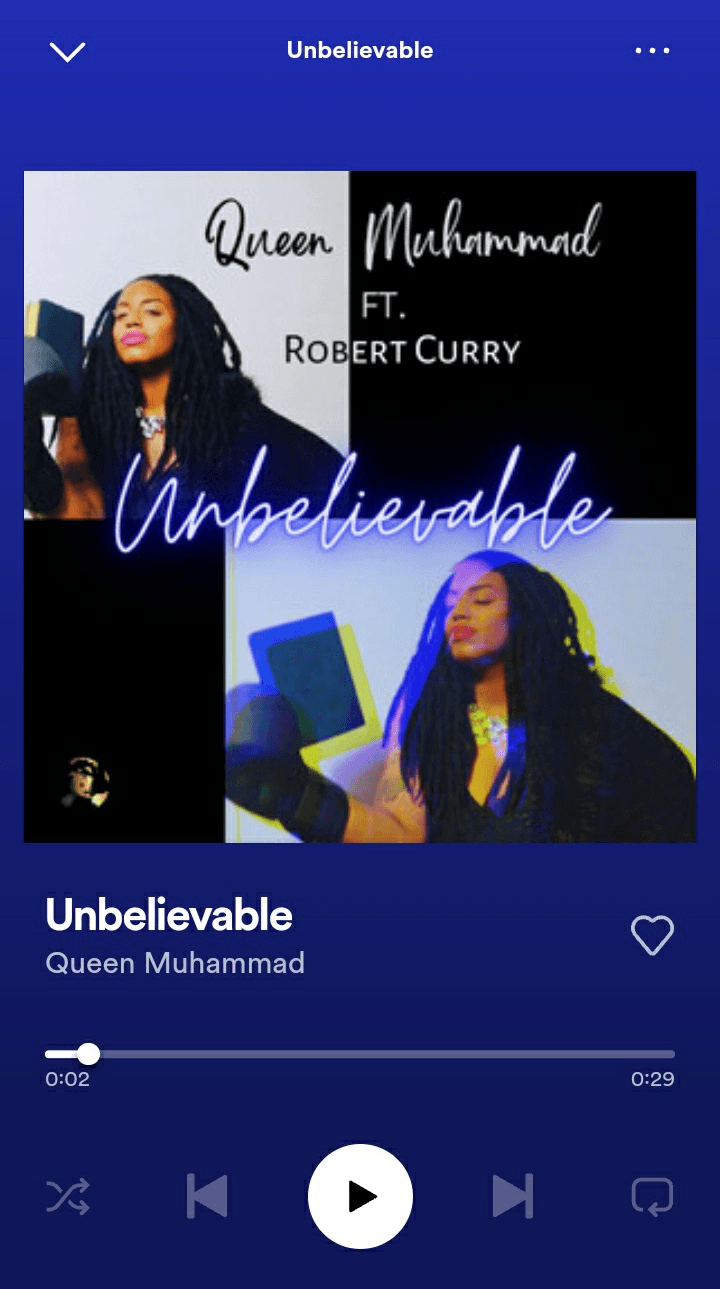Seek to middle of progress bar

[360, 1054]
